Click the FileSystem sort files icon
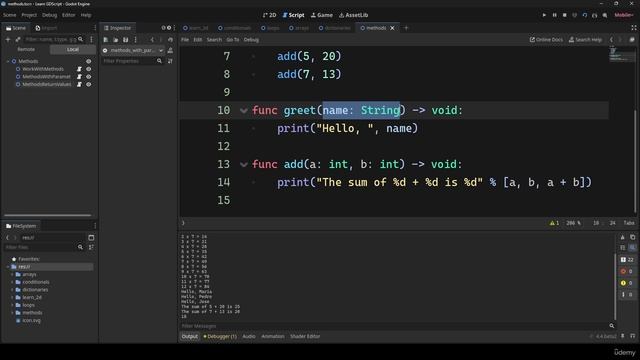The height and width of the screenshot is (360, 640). click(x=91, y=247)
